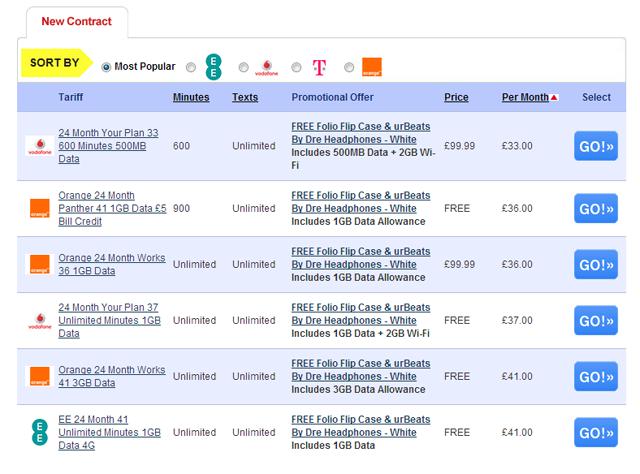Open Orange 24 Month Works 41 3GB link

click(112, 376)
